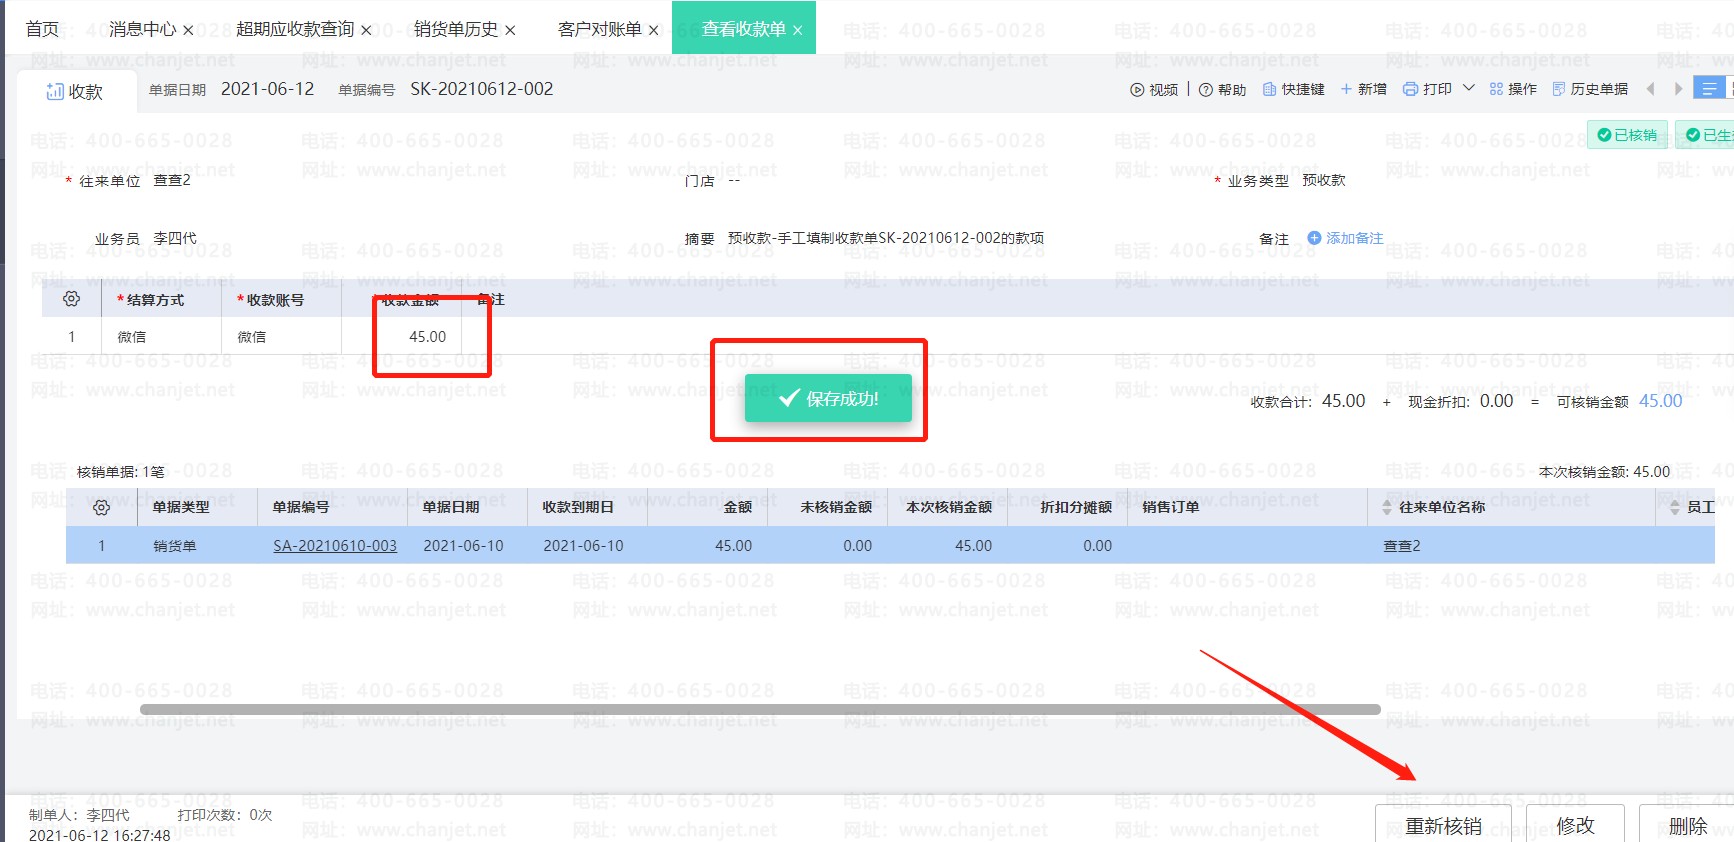Click the 重新核销 button
The width and height of the screenshot is (1734, 842).
tap(1443, 824)
